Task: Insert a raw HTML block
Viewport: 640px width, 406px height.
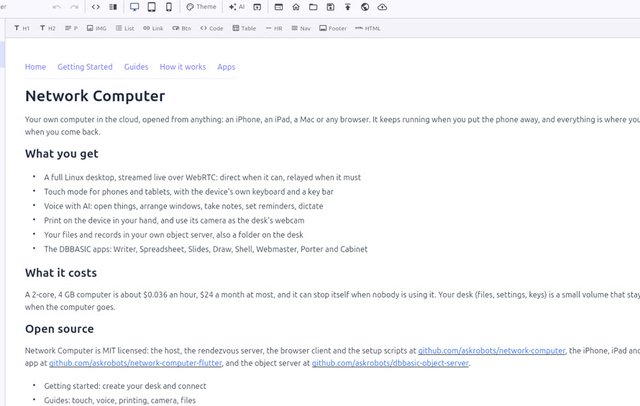Action: (x=368, y=28)
